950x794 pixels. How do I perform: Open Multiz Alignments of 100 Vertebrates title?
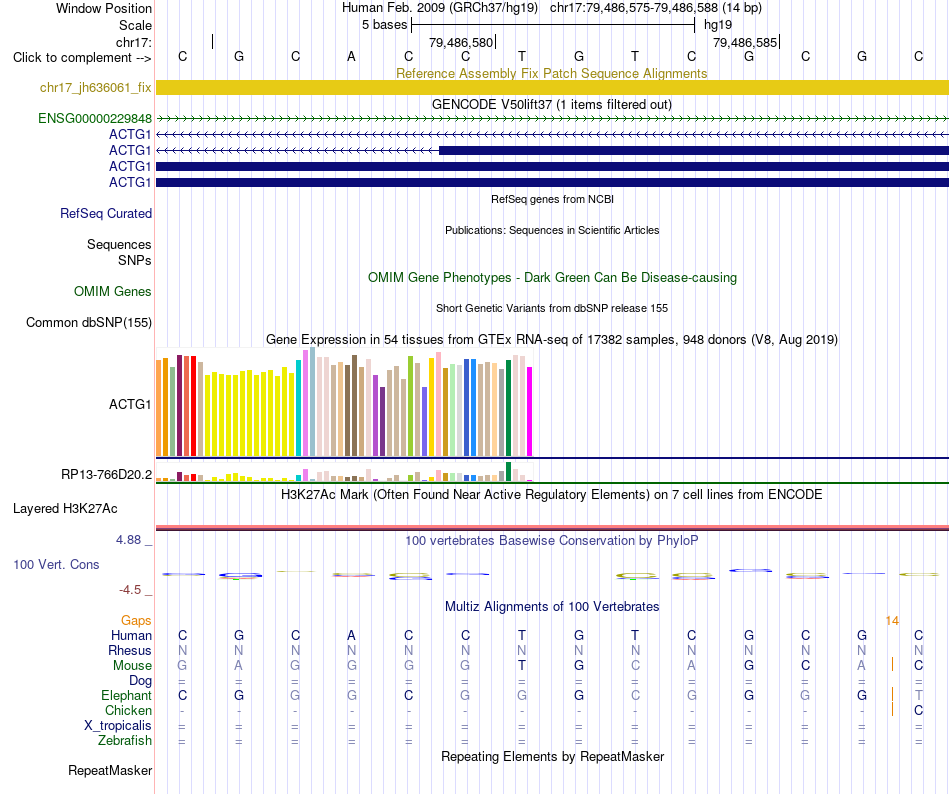tap(552, 606)
